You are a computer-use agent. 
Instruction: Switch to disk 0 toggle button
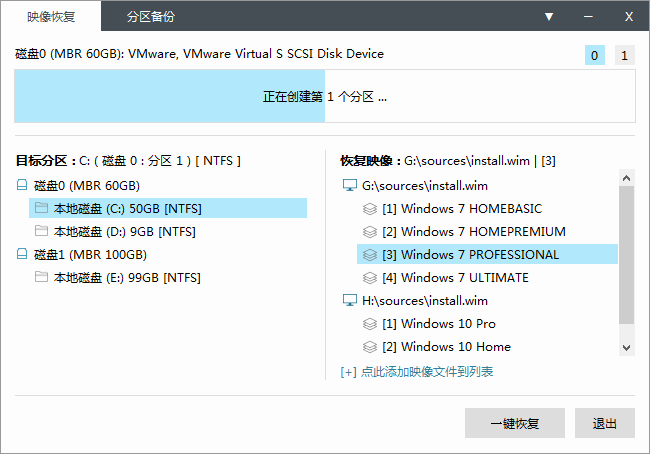(x=595, y=56)
